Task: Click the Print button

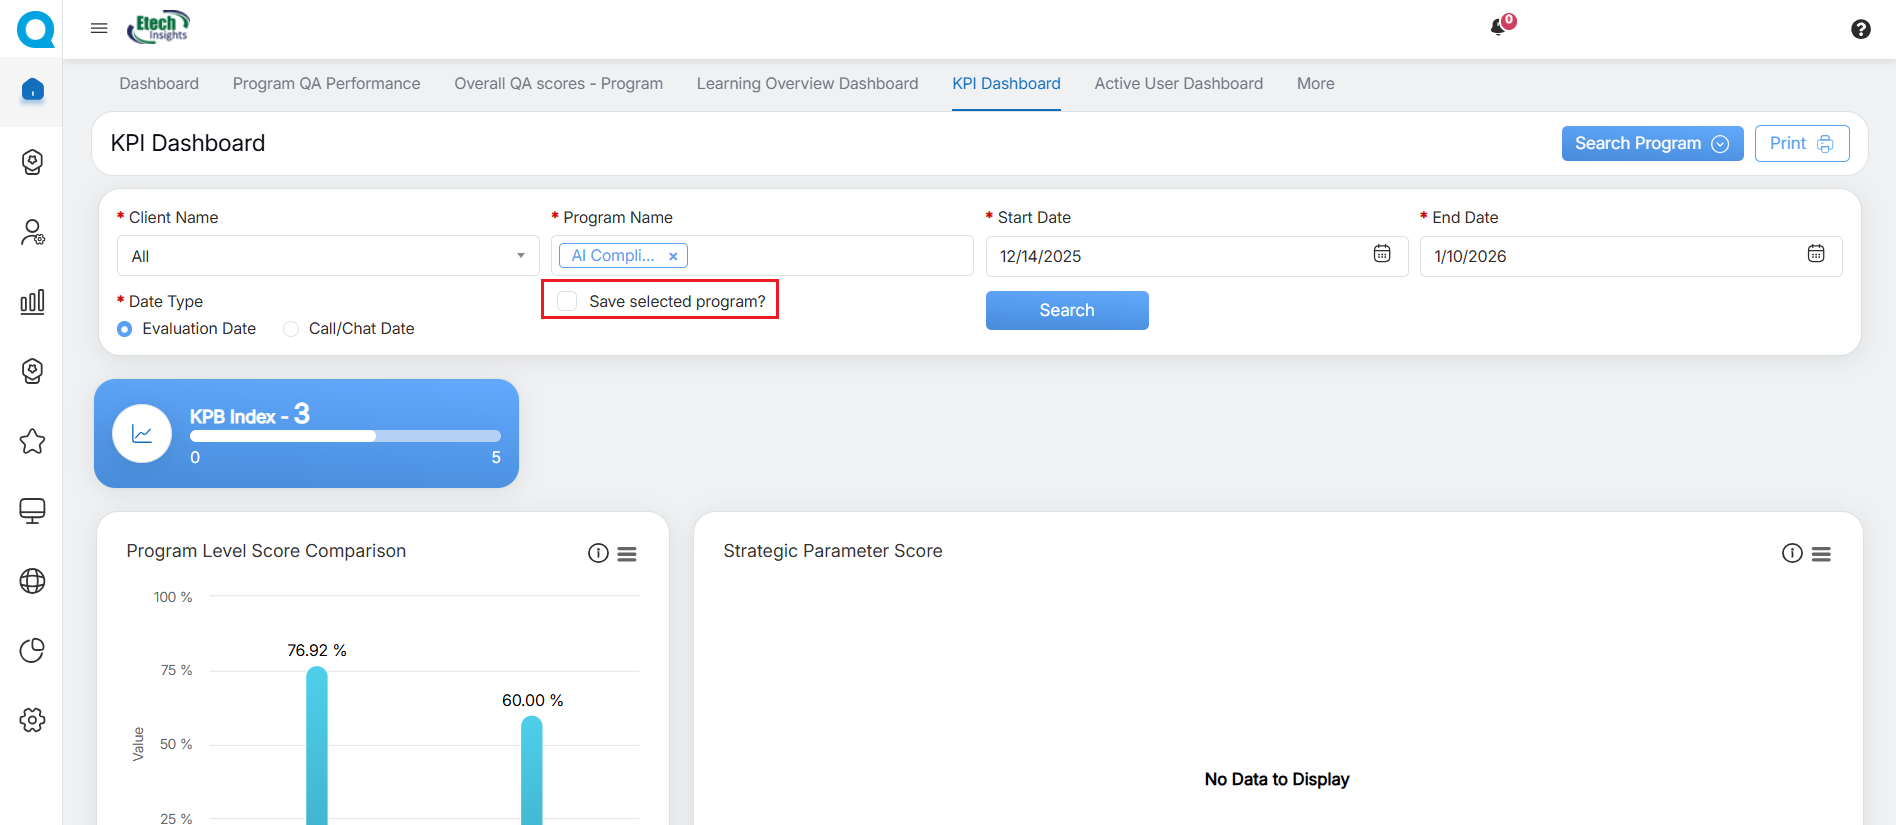Action: coord(1801,143)
